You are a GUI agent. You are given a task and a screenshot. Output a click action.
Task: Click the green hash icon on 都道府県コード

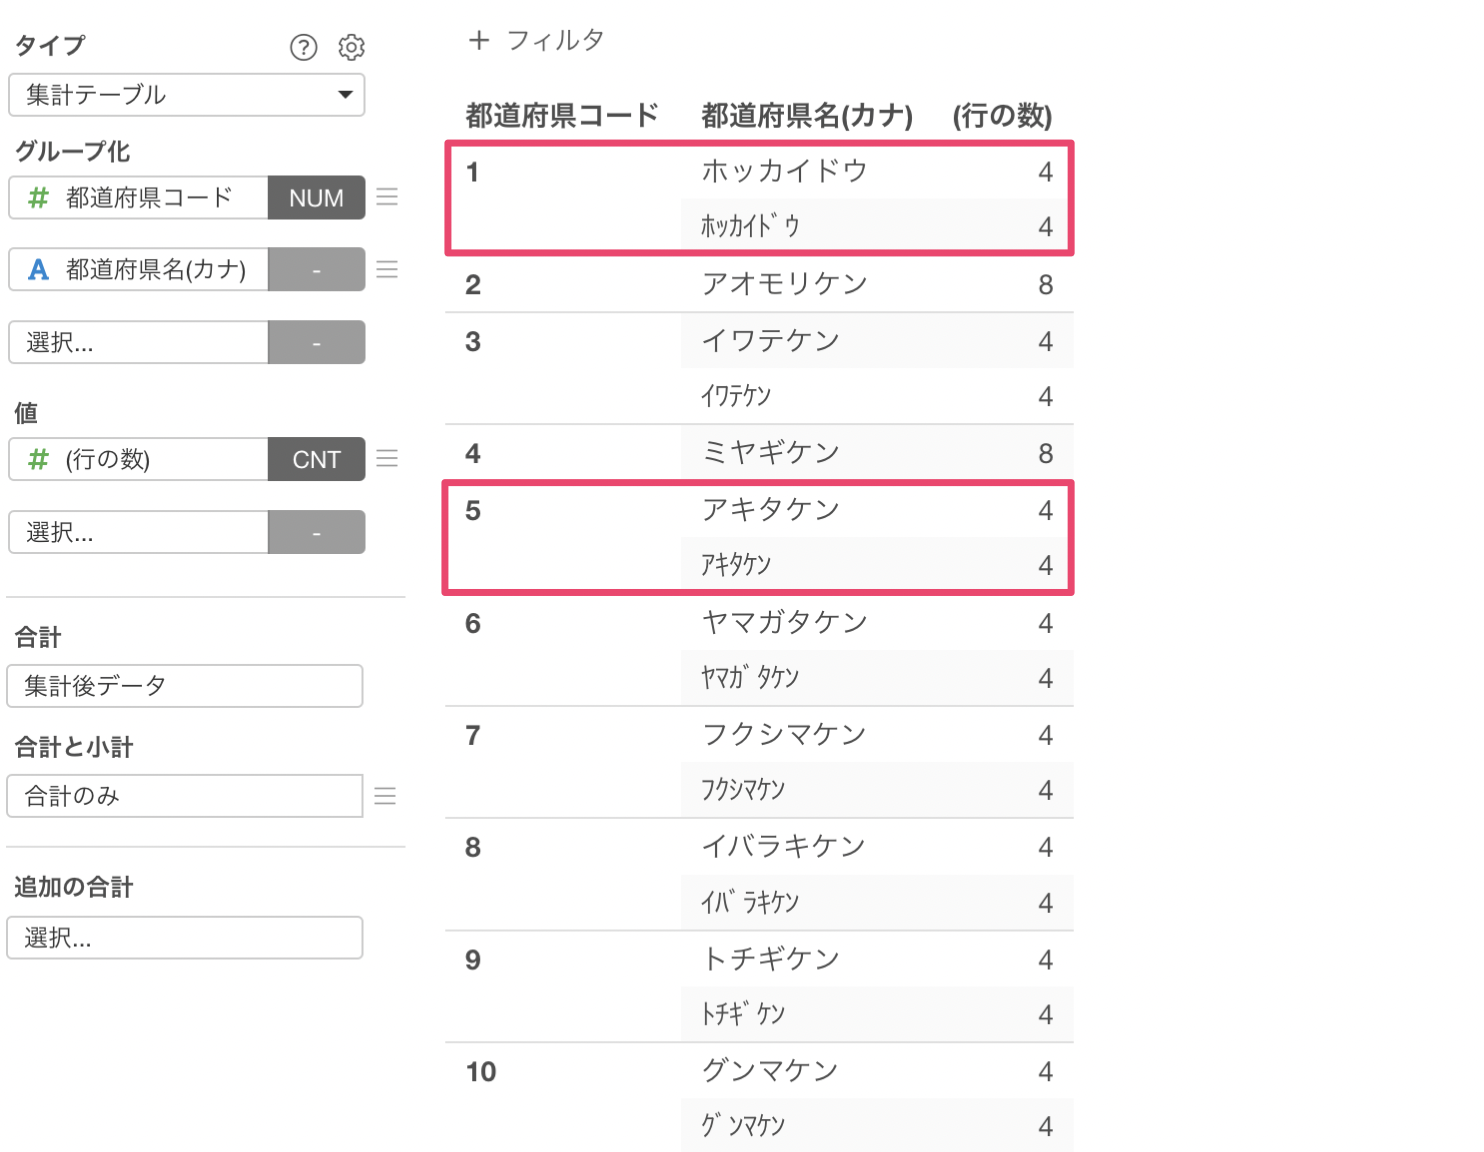pos(38,198)
